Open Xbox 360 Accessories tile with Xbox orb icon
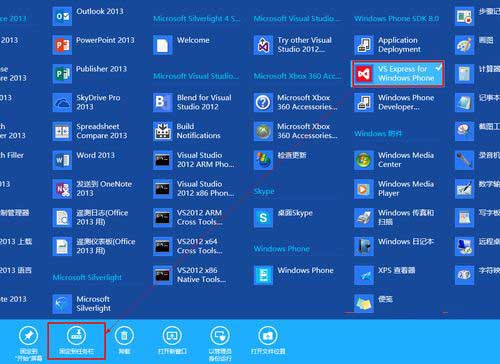The image size is (500, 364). (296, 131)
